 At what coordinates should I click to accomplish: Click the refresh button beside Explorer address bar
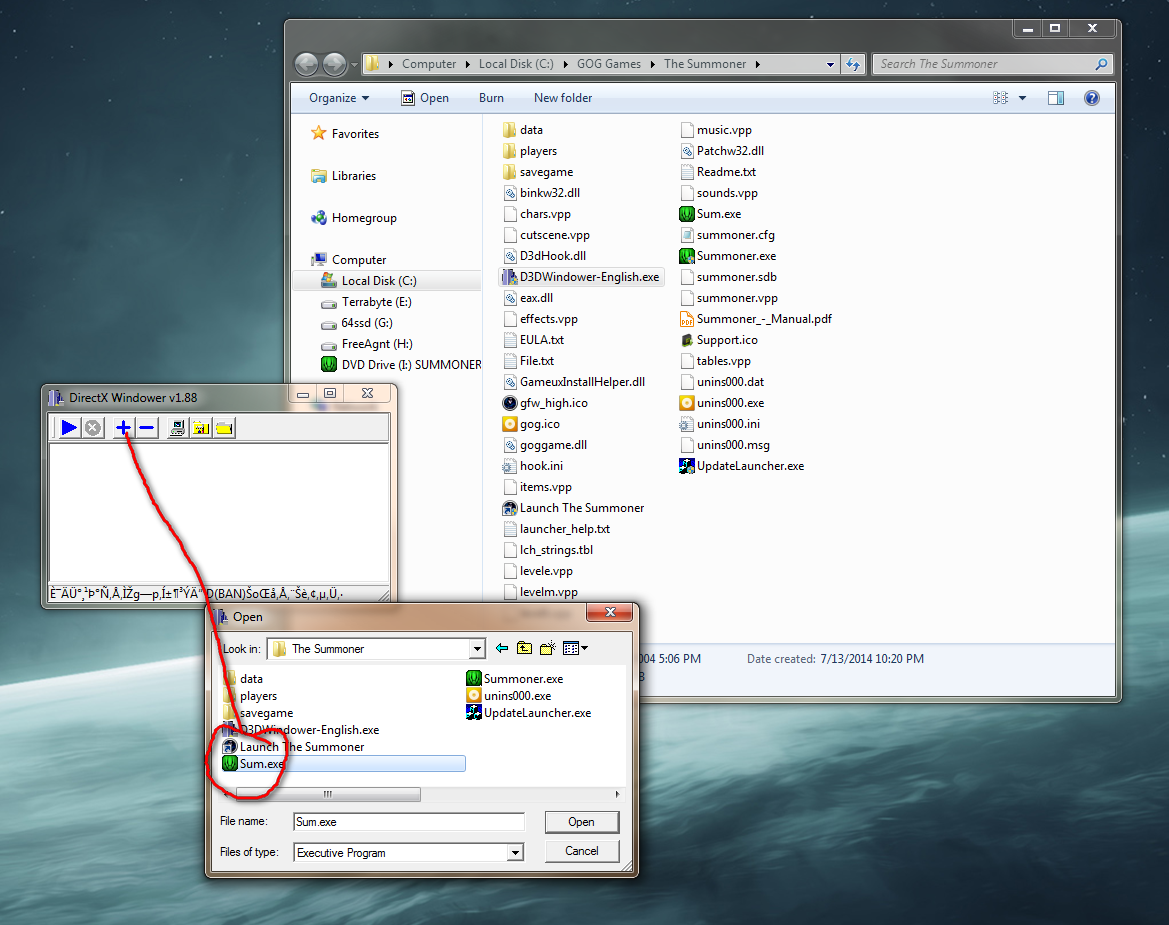click(853, 64)
